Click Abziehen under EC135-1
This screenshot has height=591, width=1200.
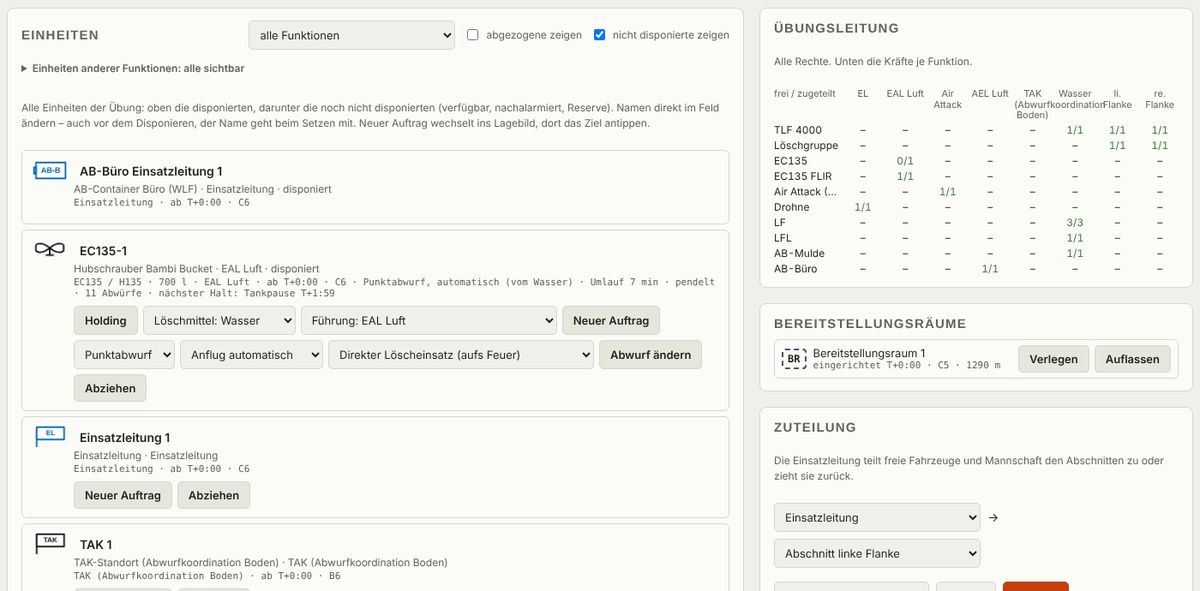(110, 388)
